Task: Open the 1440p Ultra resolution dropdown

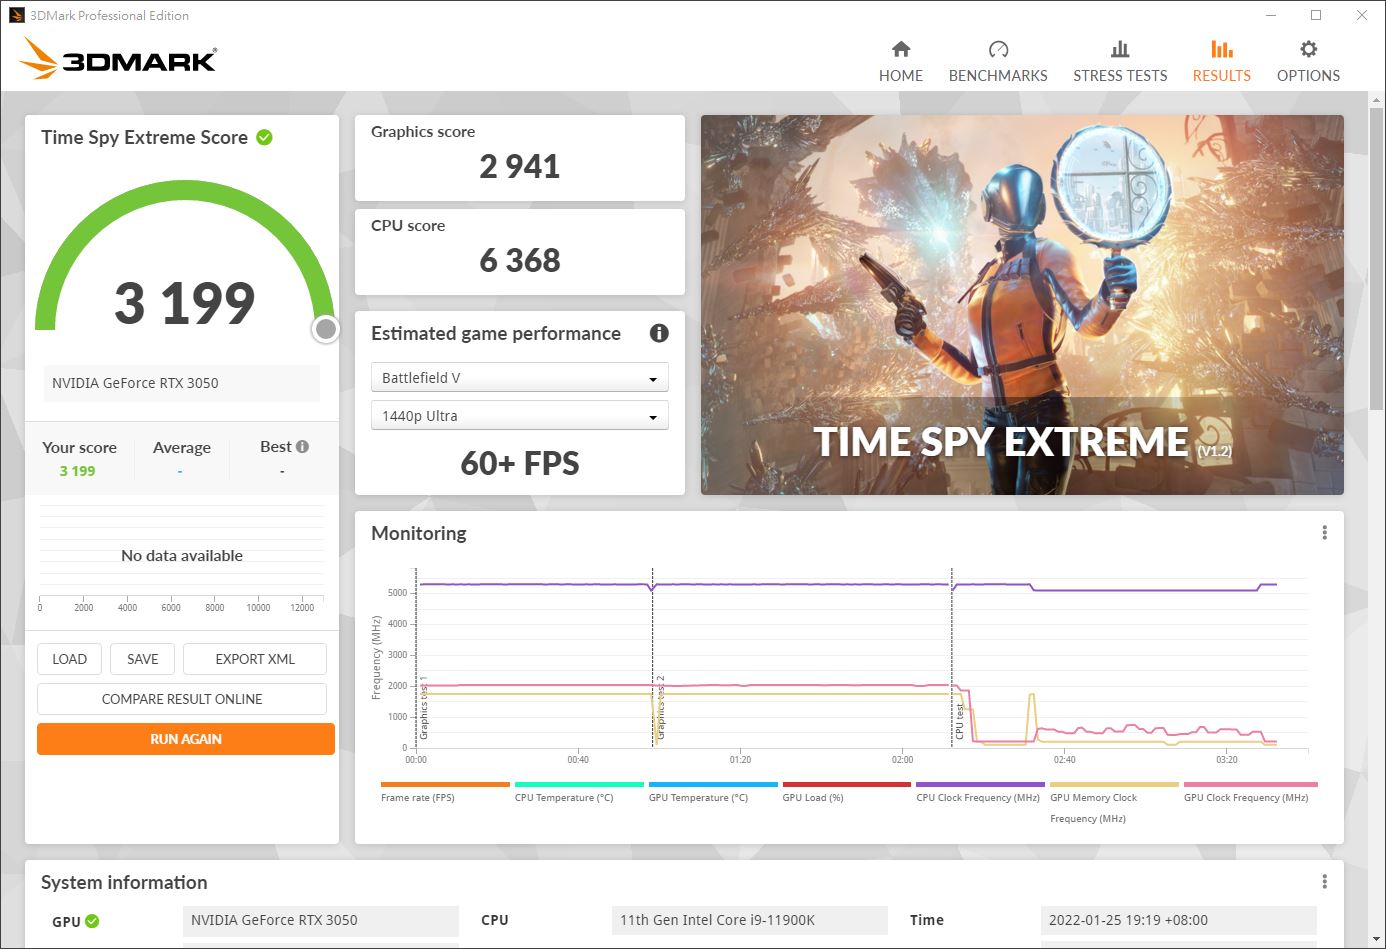Action: (519, 416)
